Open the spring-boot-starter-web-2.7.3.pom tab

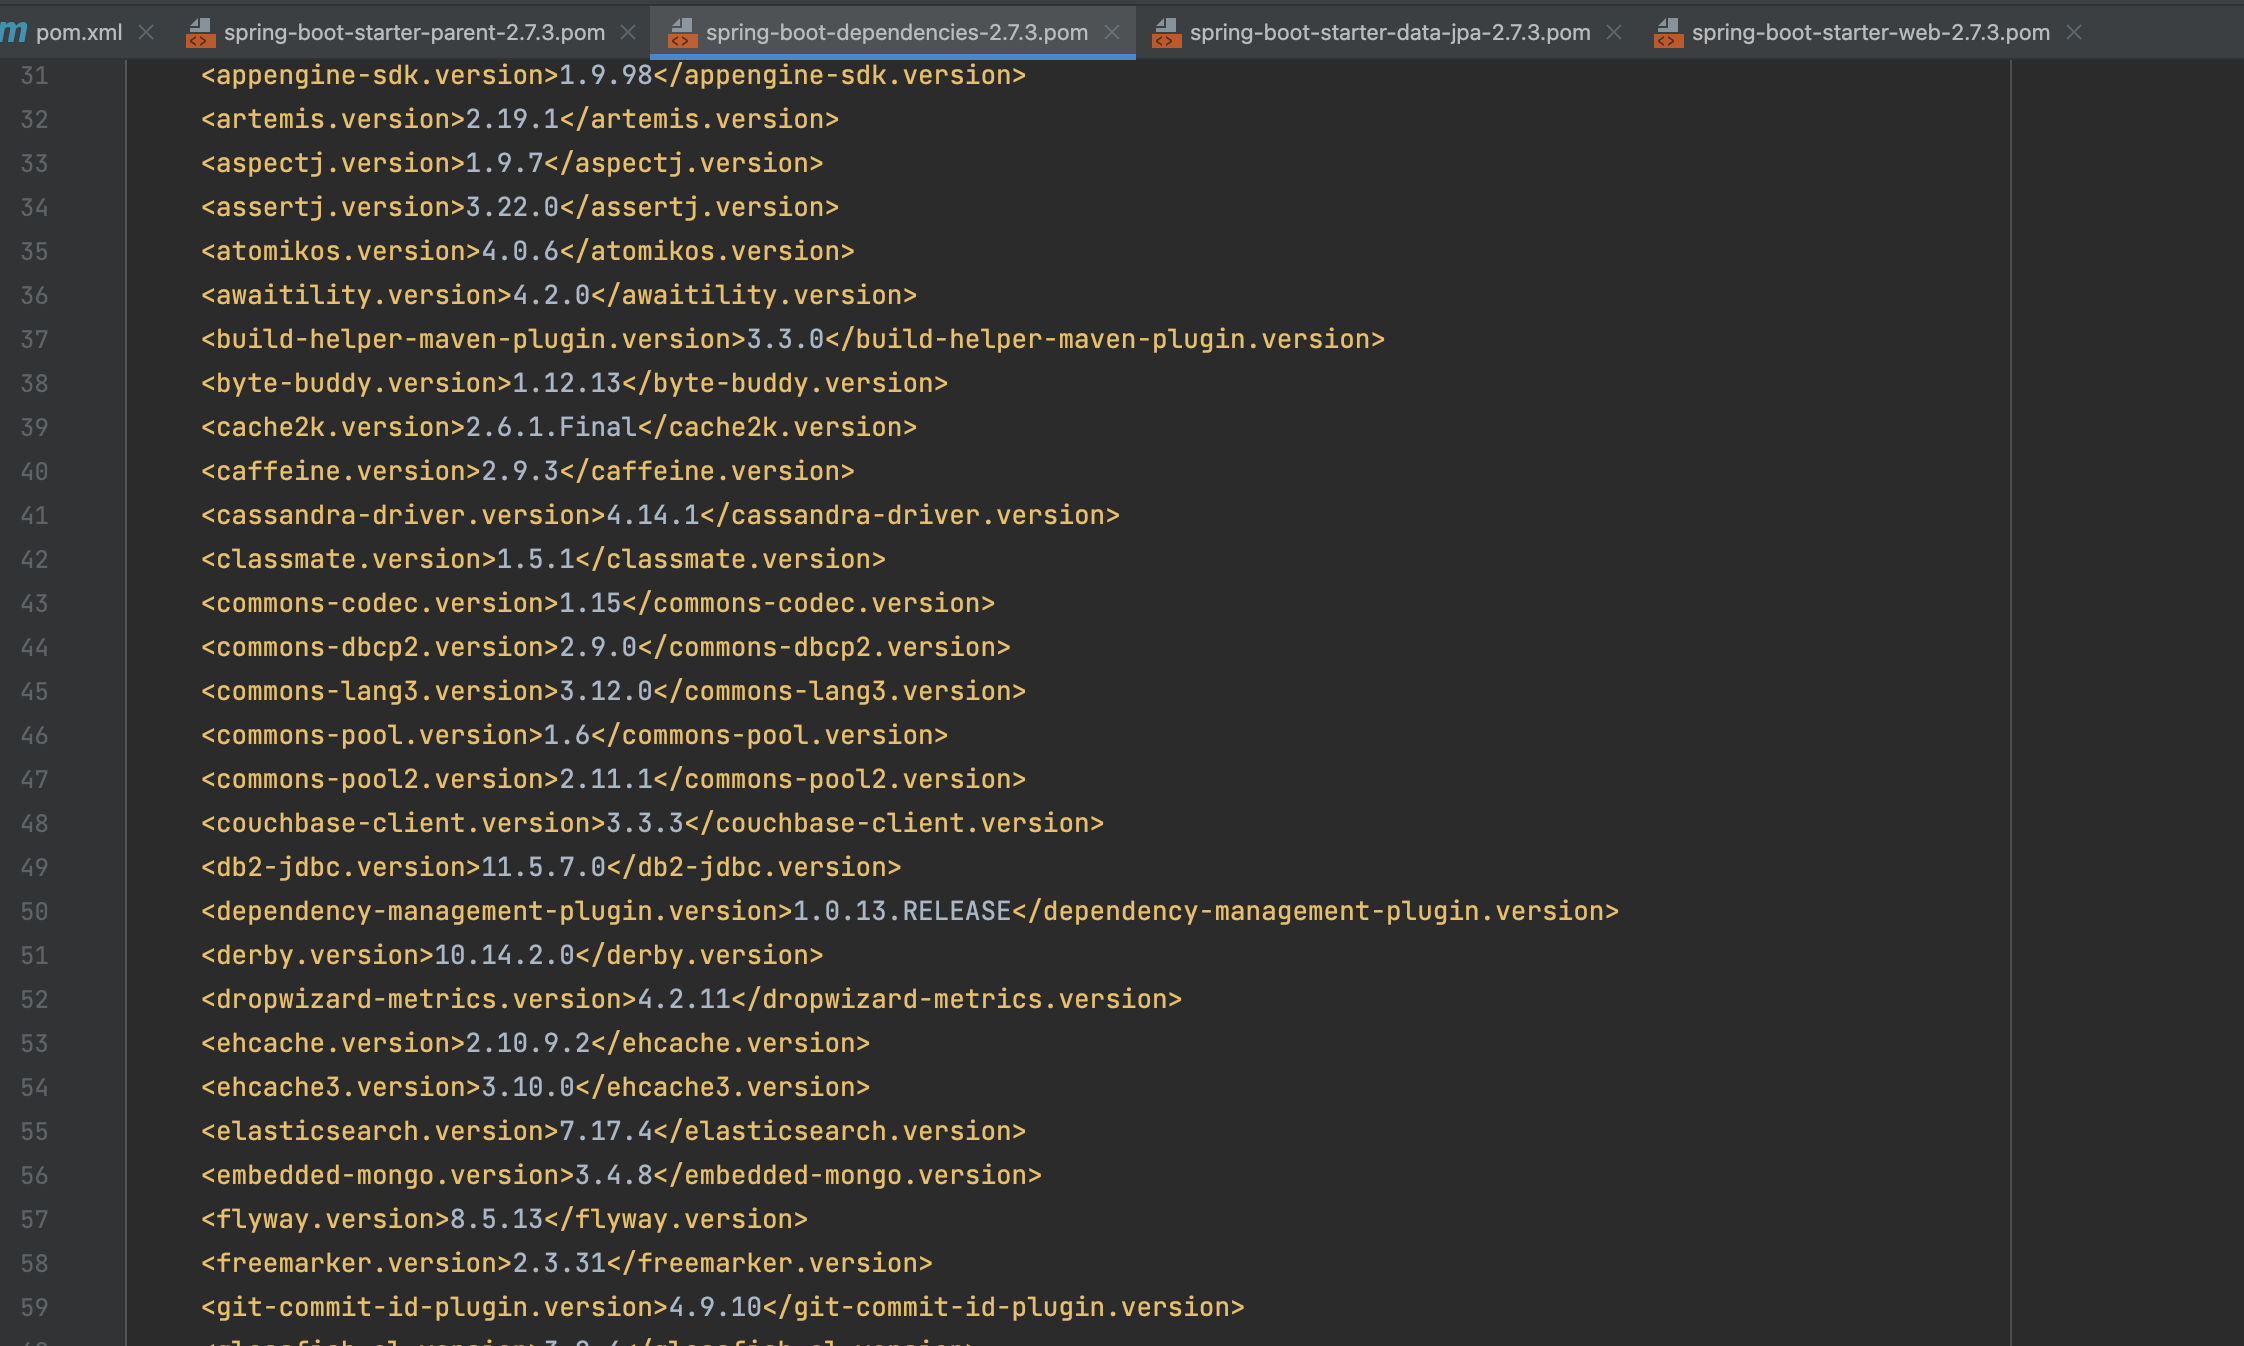click(x=1870, y=32)
